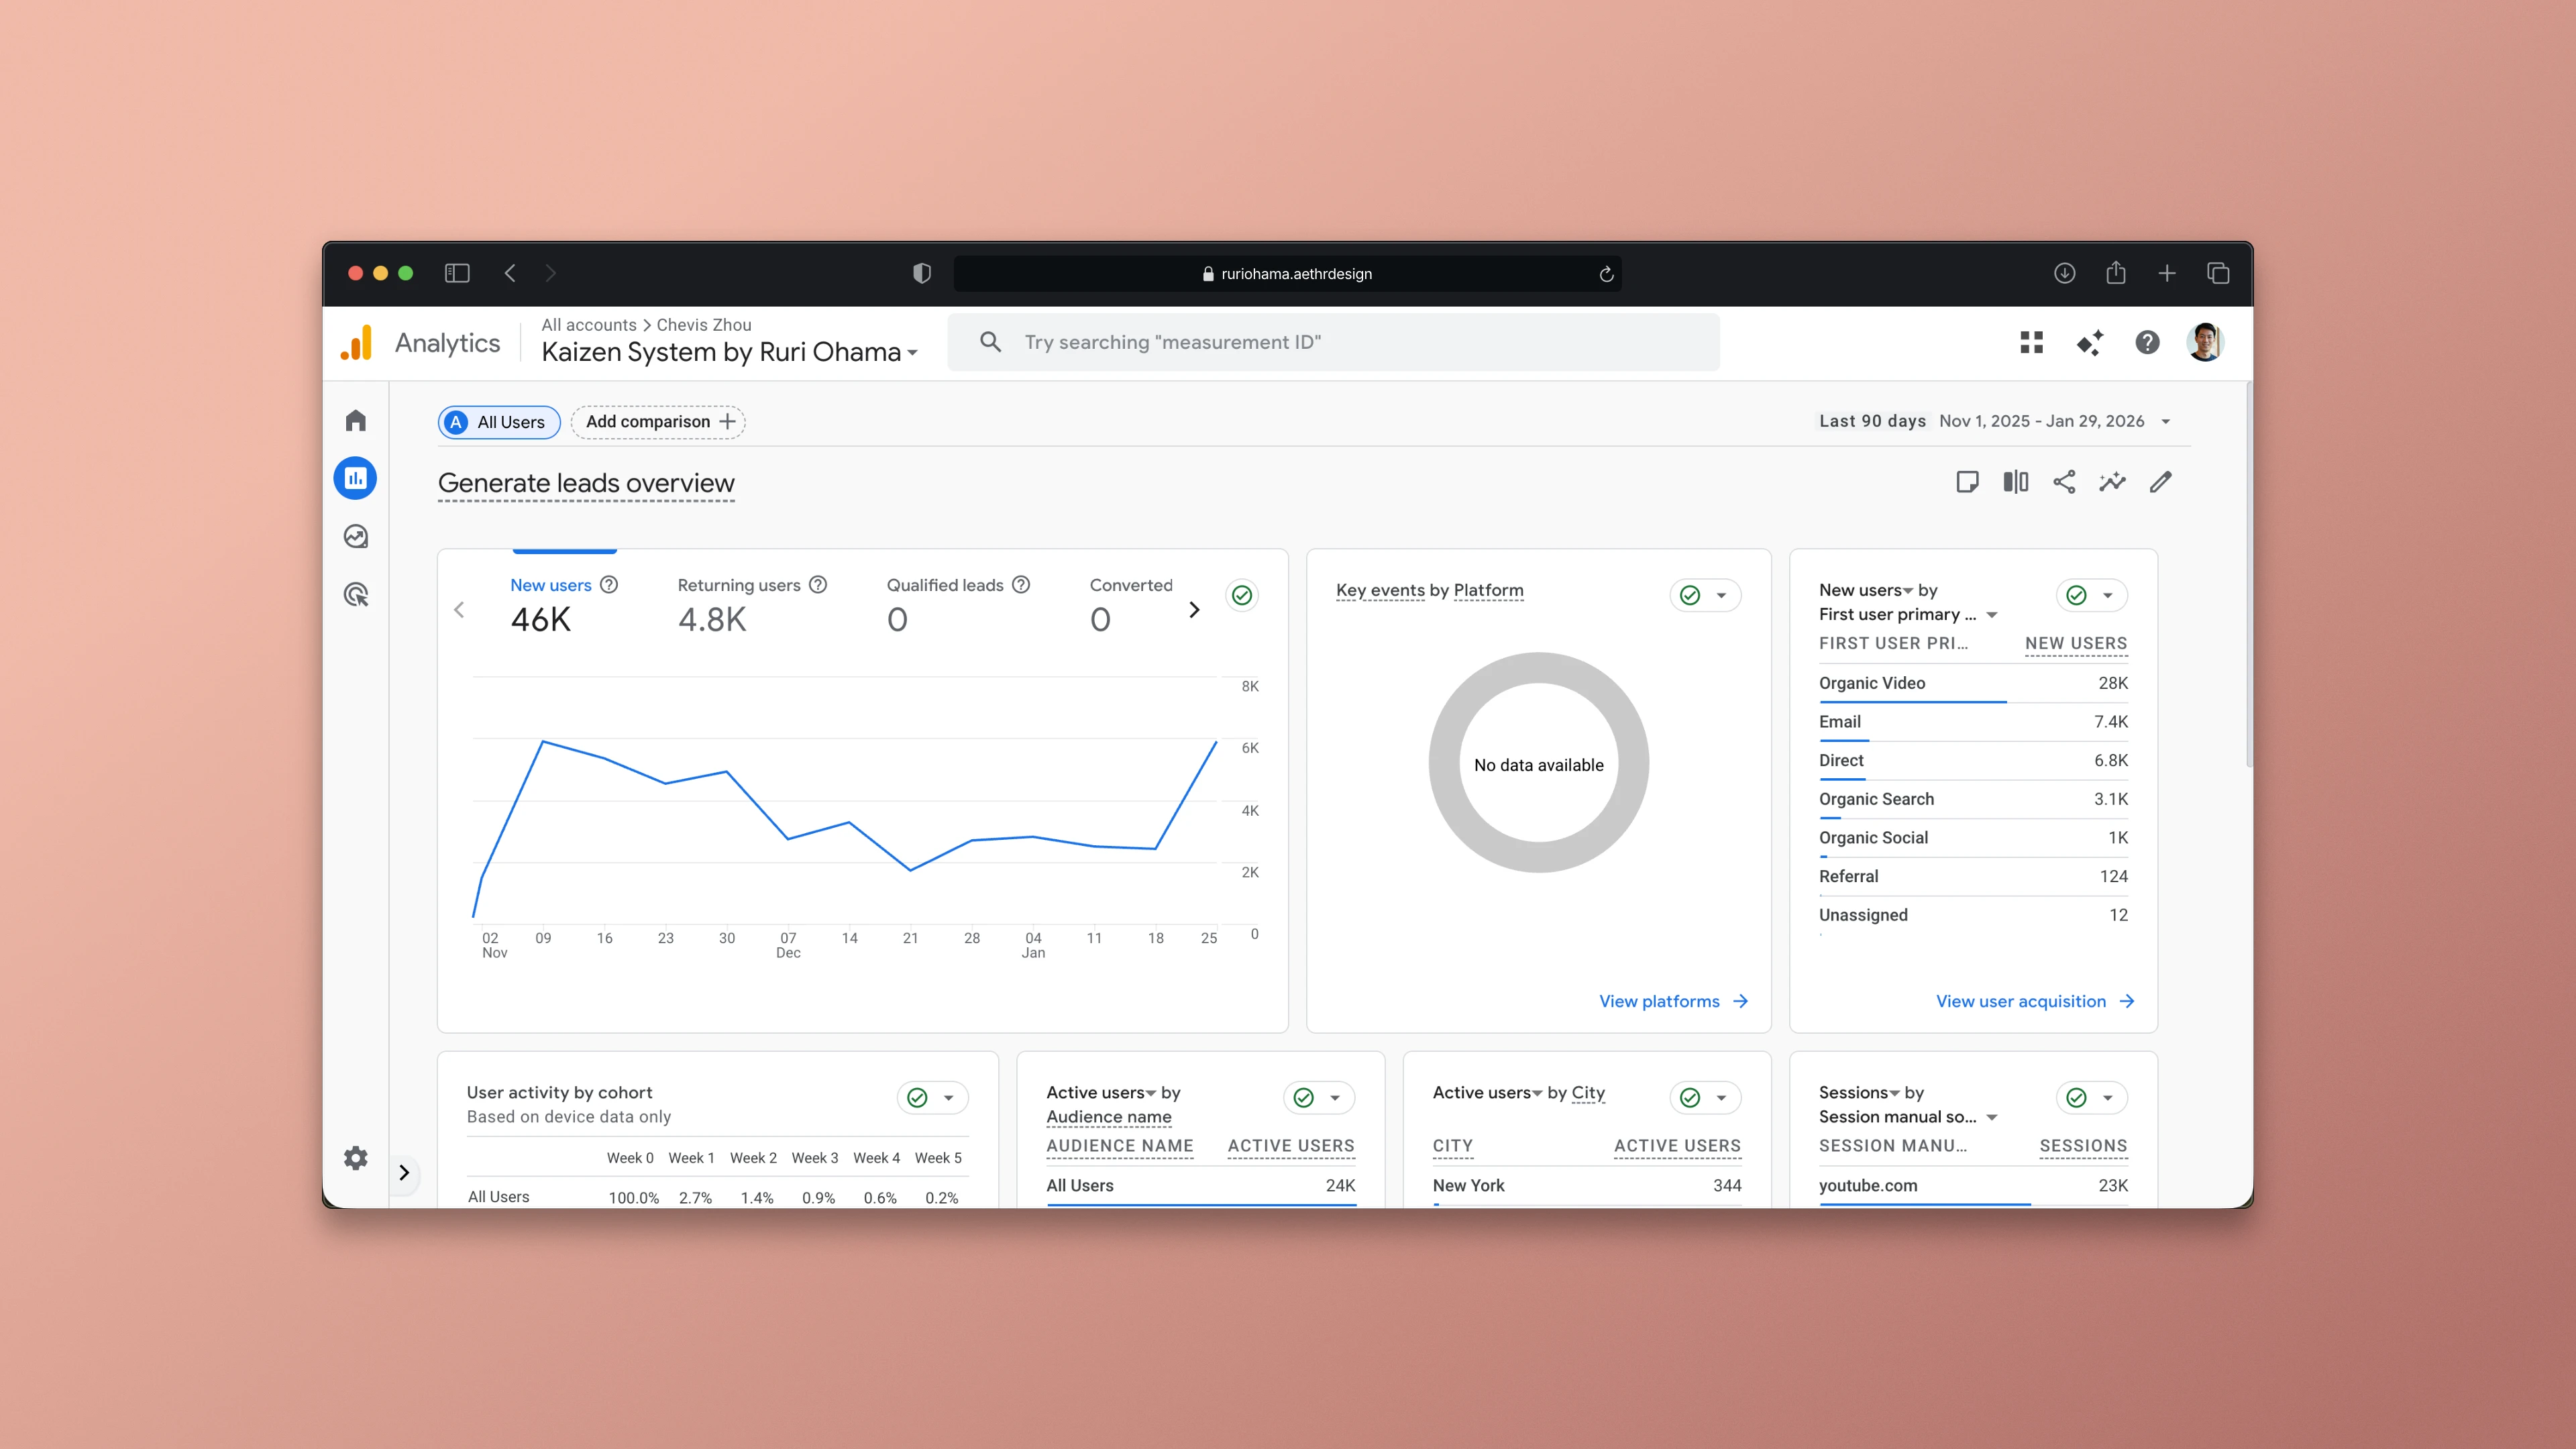
Task: Click the Customize report pencil icon
Action: 2160,482
